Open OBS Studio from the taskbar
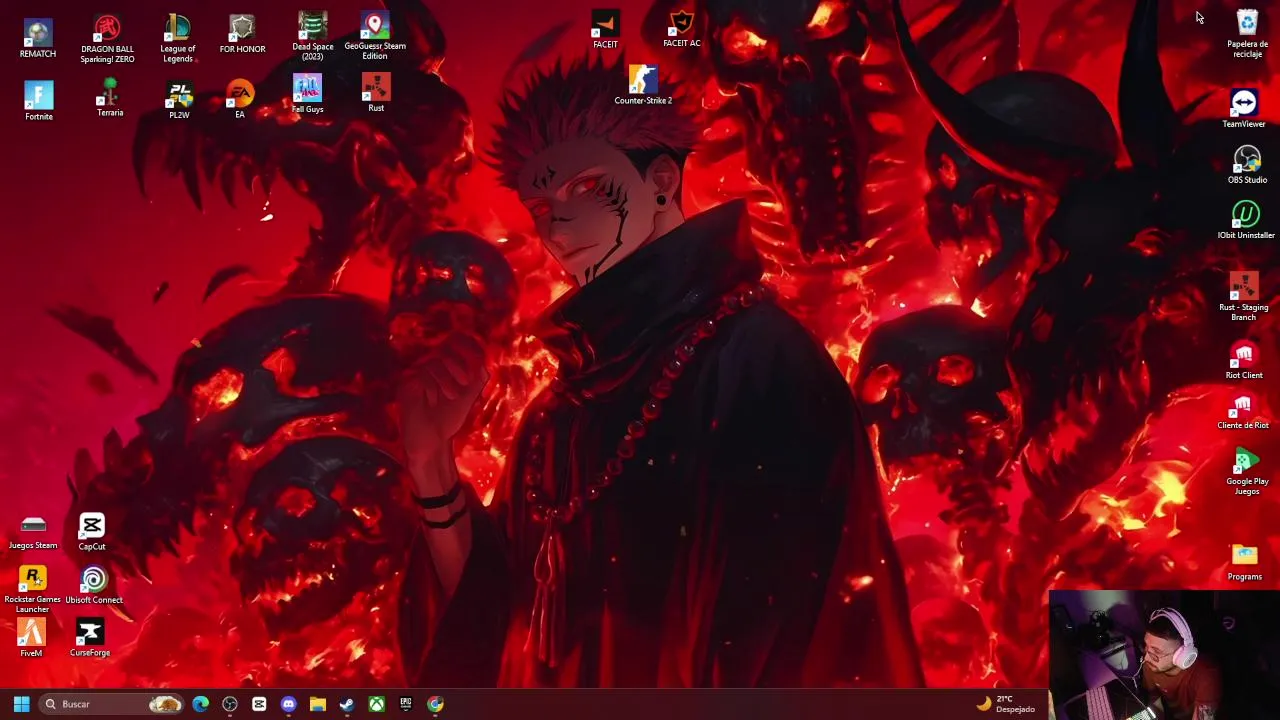 click(230, 704)
